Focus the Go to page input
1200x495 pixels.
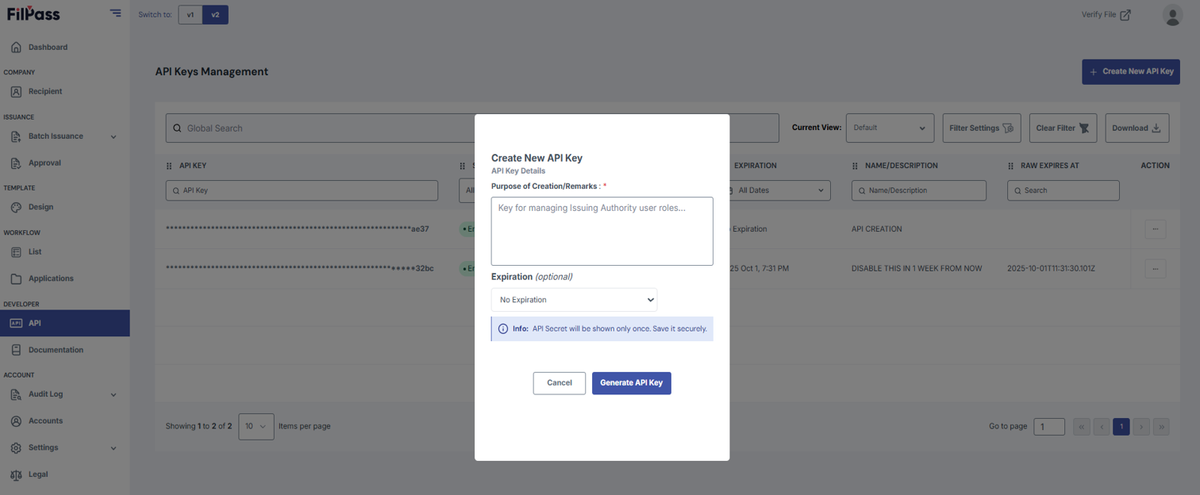(1049, 426)
